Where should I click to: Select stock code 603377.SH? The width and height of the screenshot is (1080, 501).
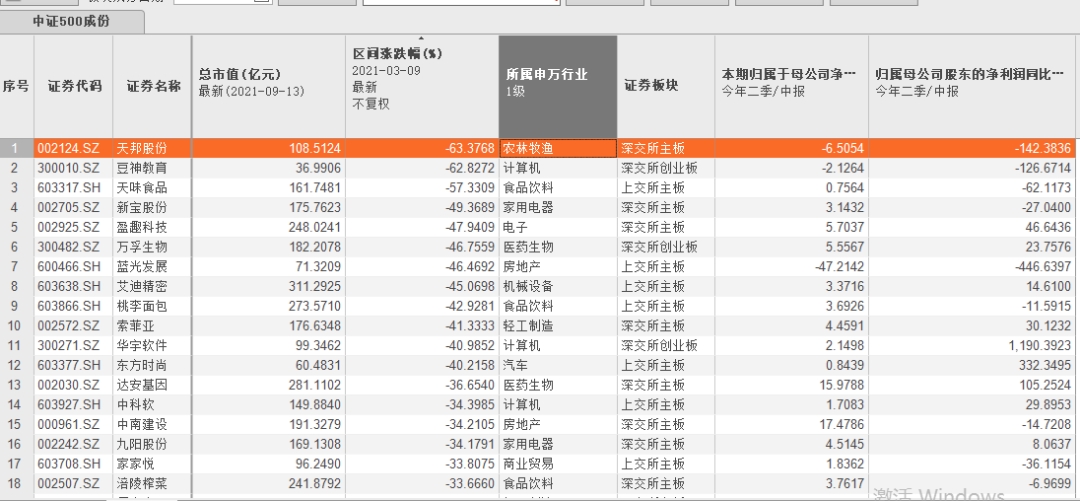click(x=74, y=365)
